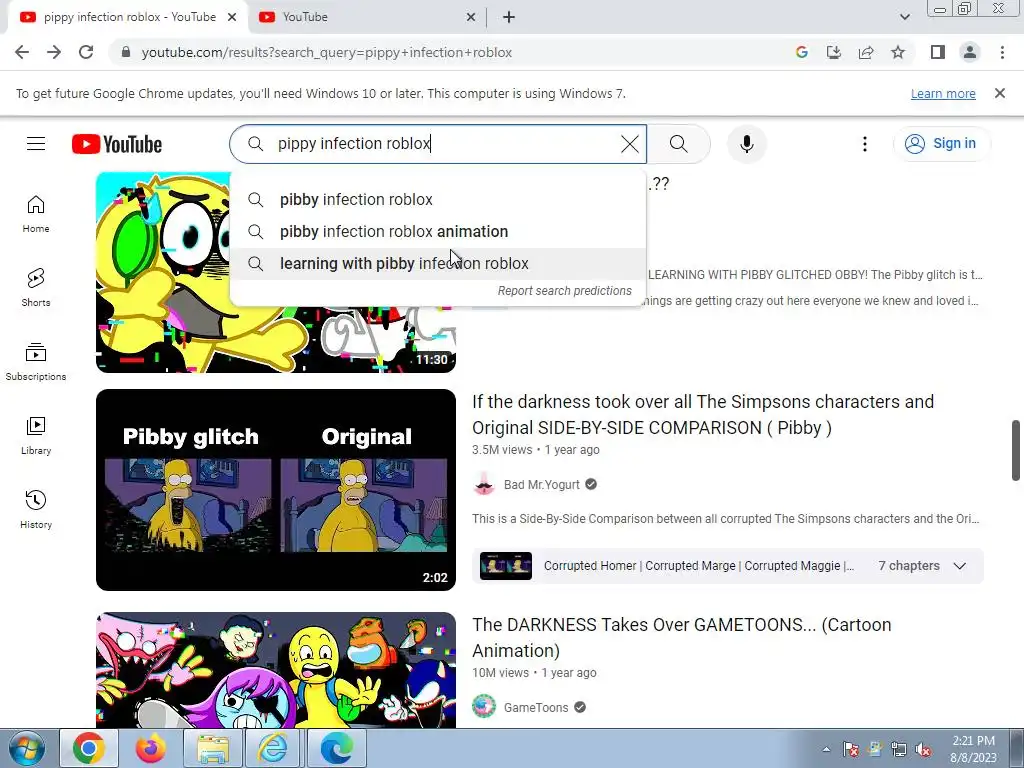
Task: Open Shorts in sidebar
Action: tap(36, 287)
